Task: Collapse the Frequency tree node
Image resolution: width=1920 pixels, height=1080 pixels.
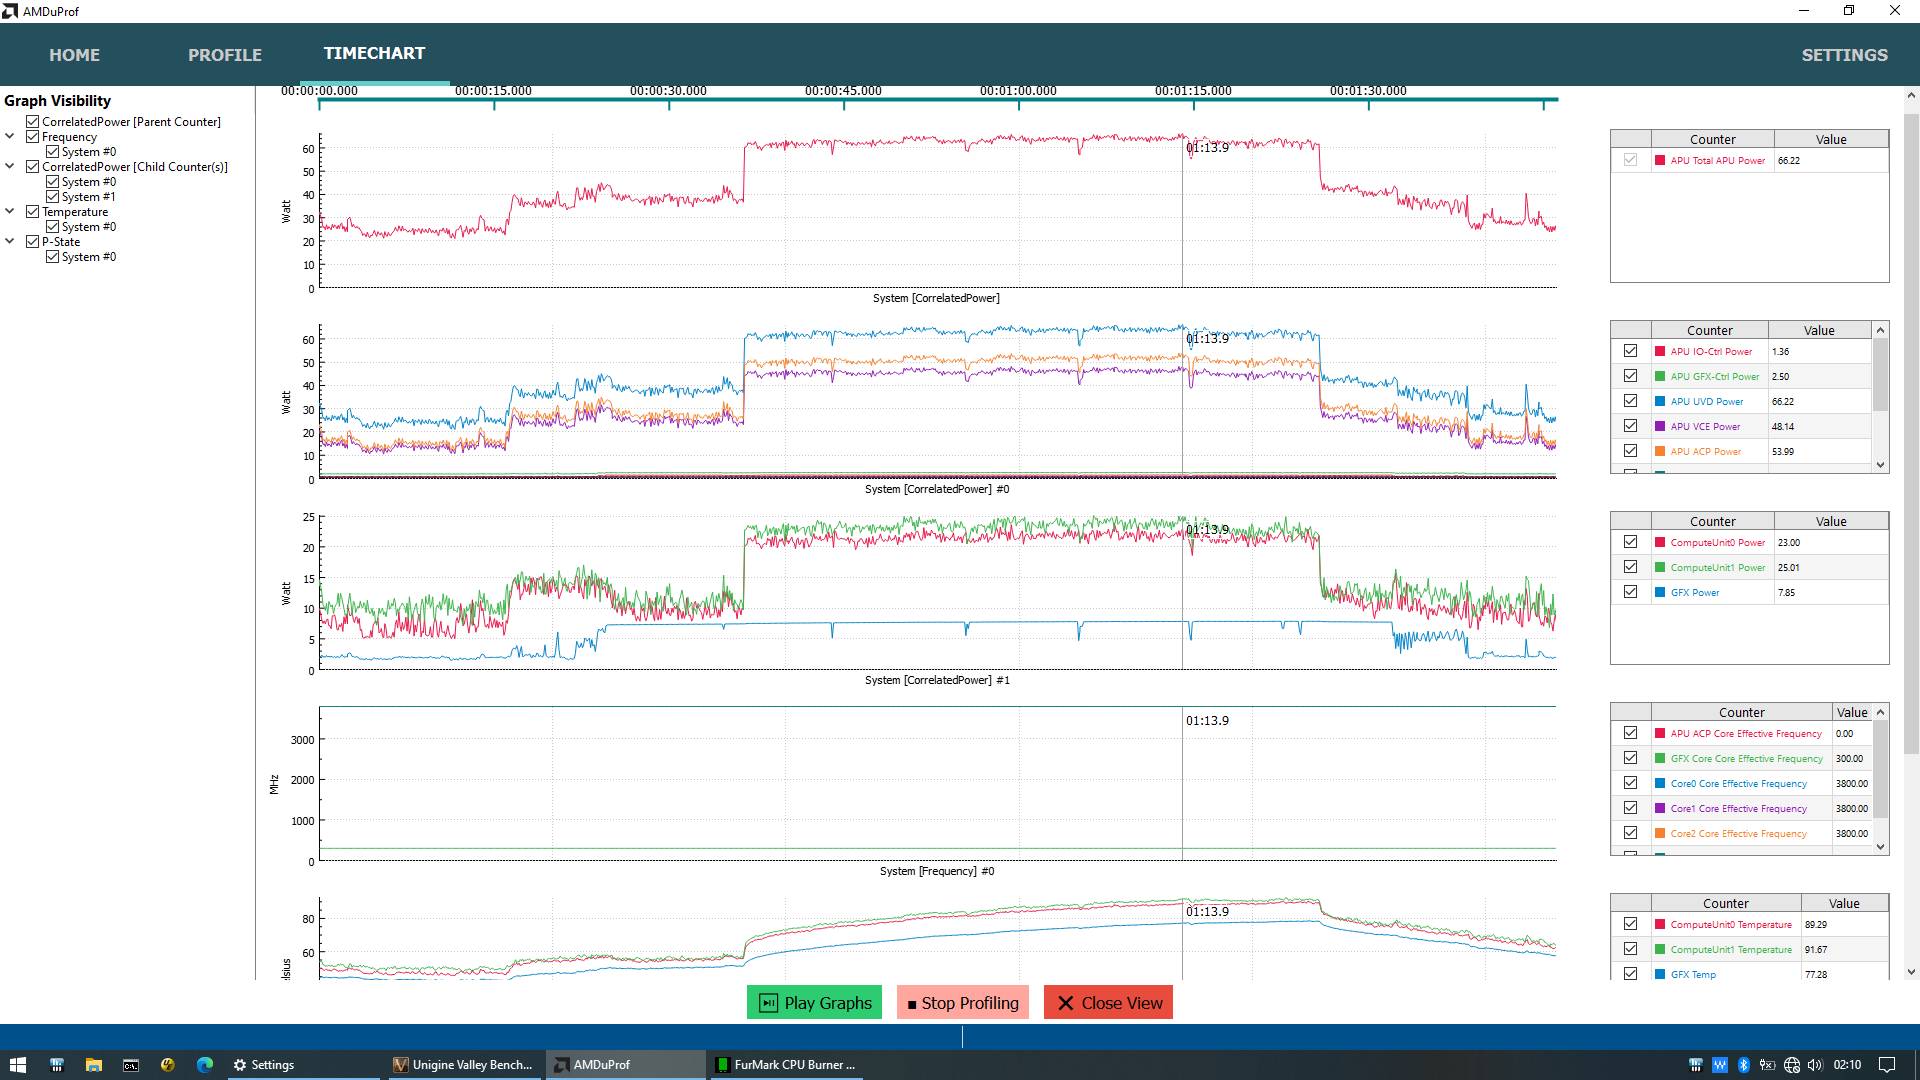Action: [10, 137]
